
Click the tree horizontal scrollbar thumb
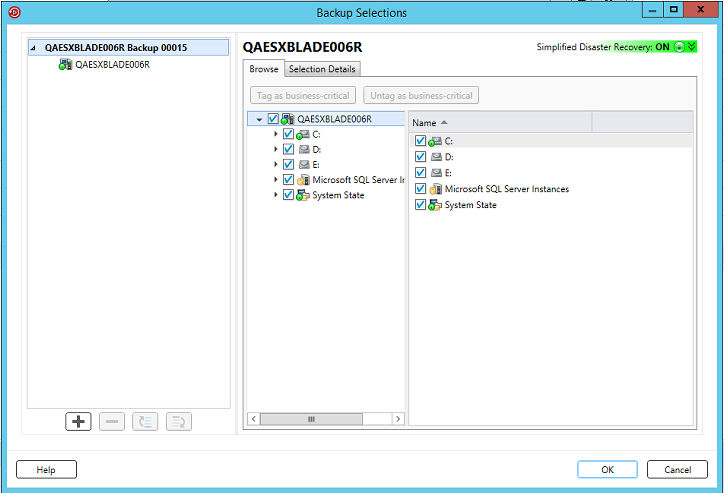point(311,419)
